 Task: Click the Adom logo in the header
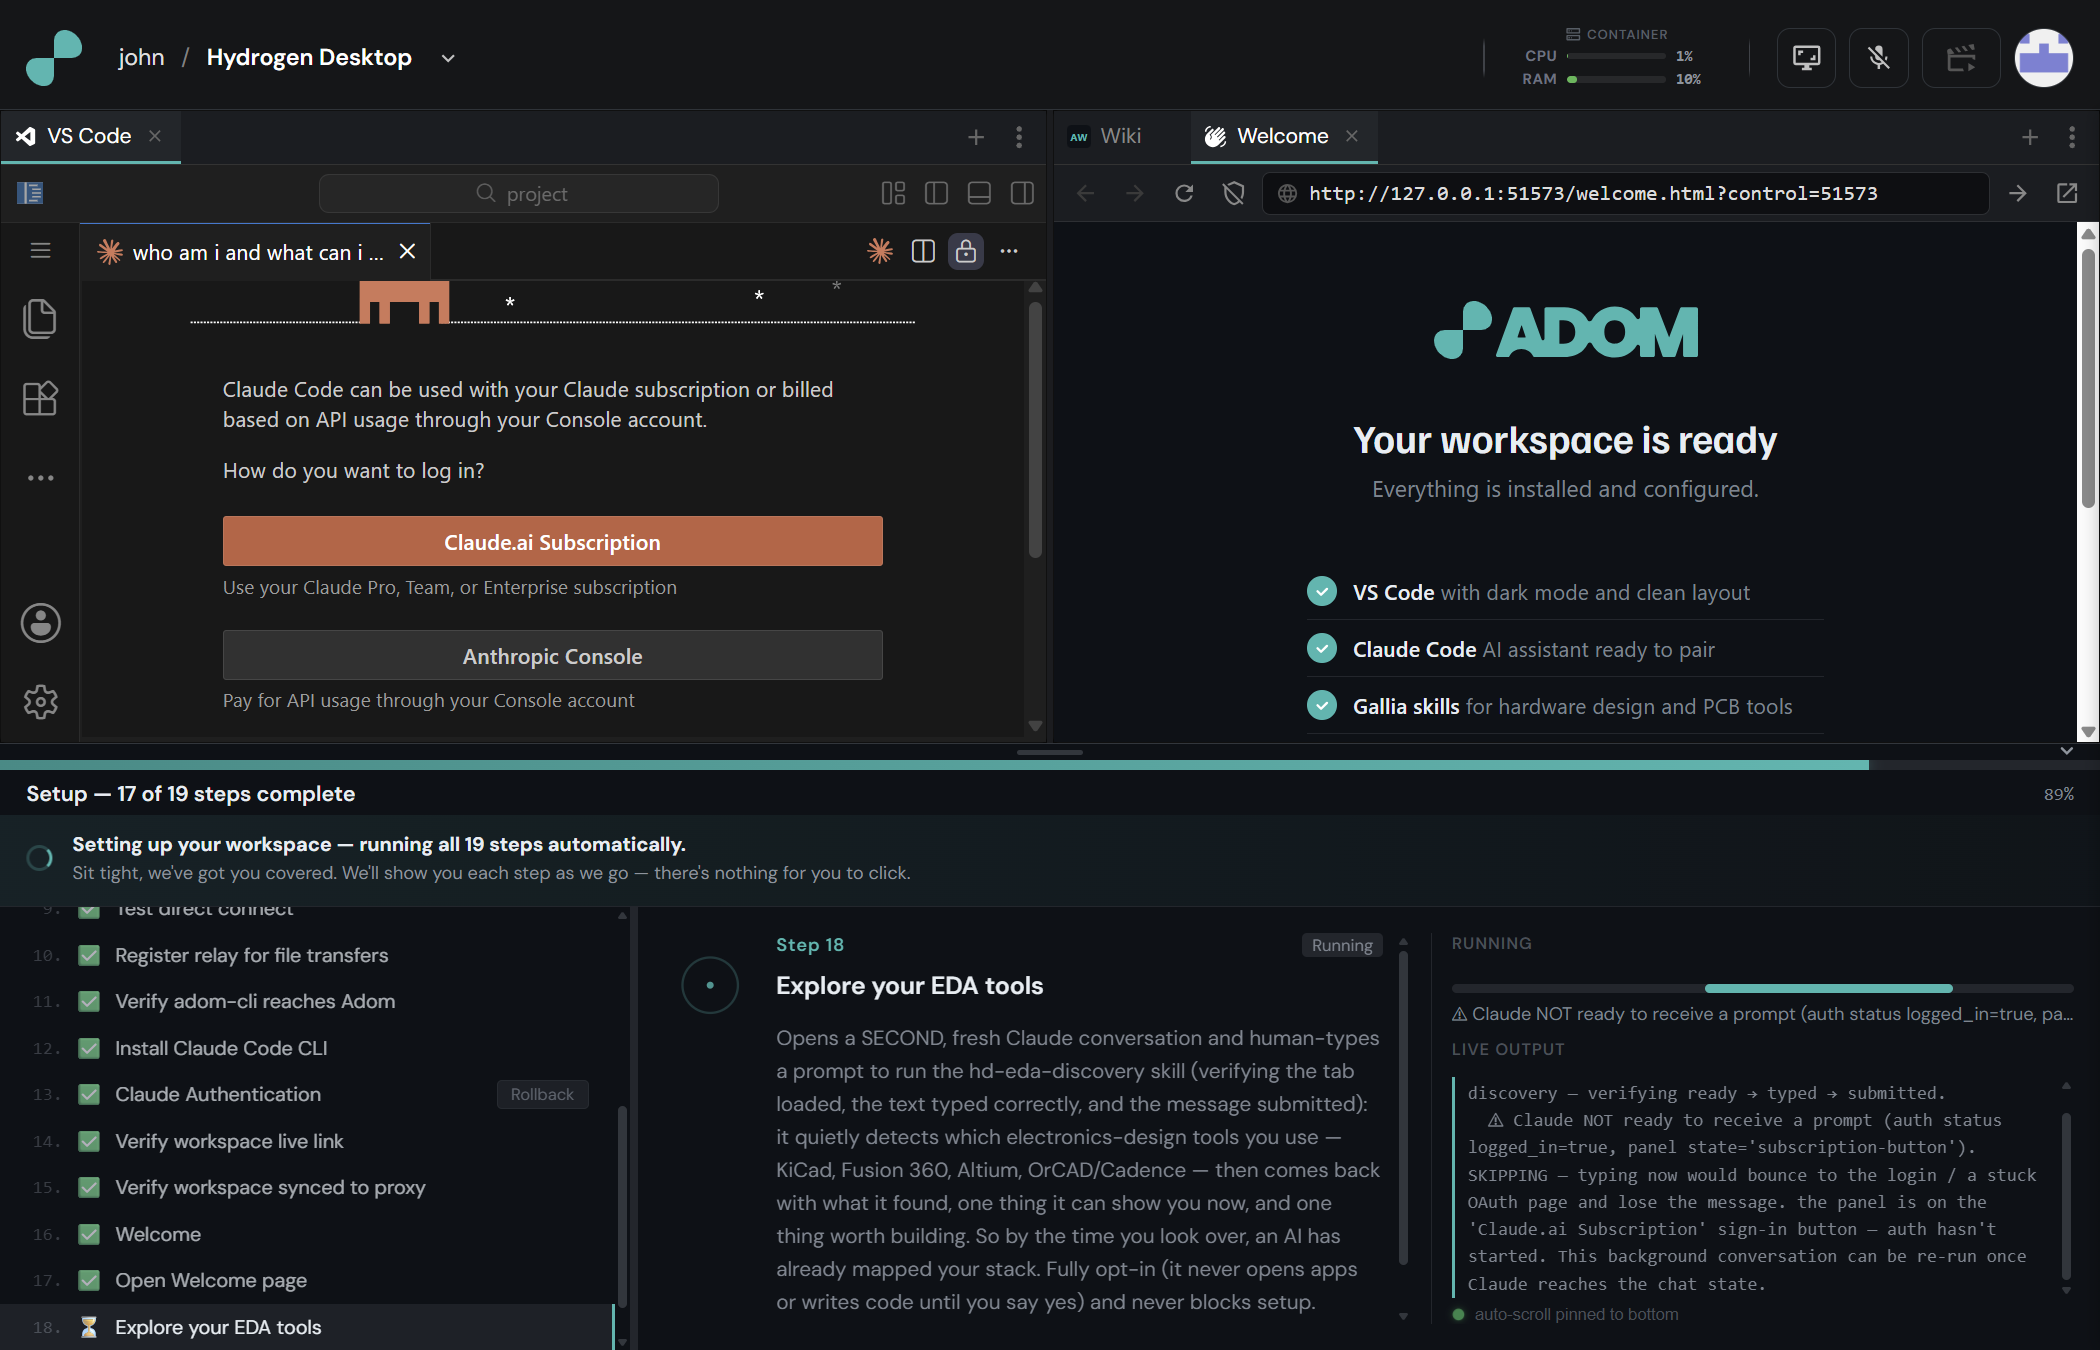(x=54, y=57)
